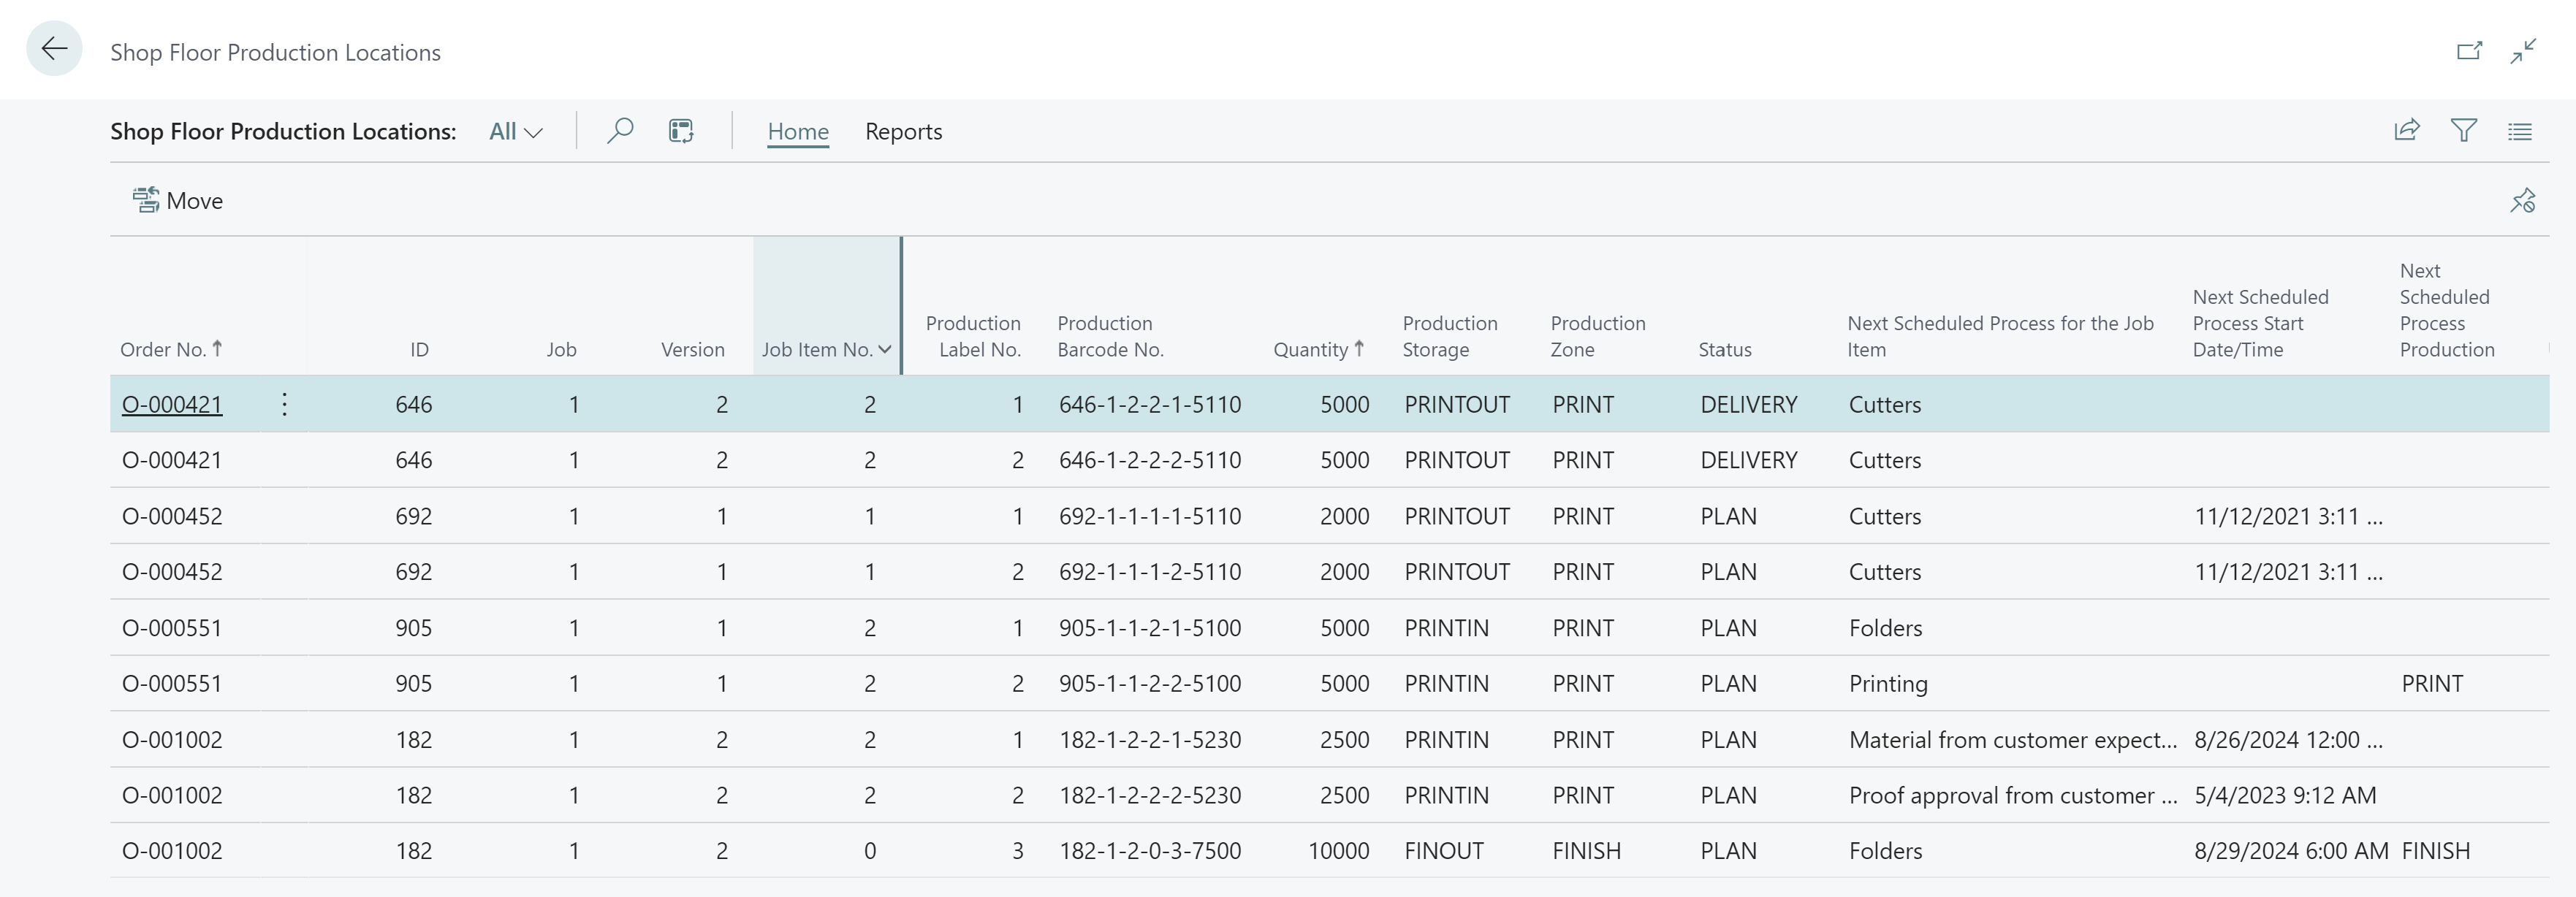Select barcode 692-1-1-1-1-5110 cell

1150,516
